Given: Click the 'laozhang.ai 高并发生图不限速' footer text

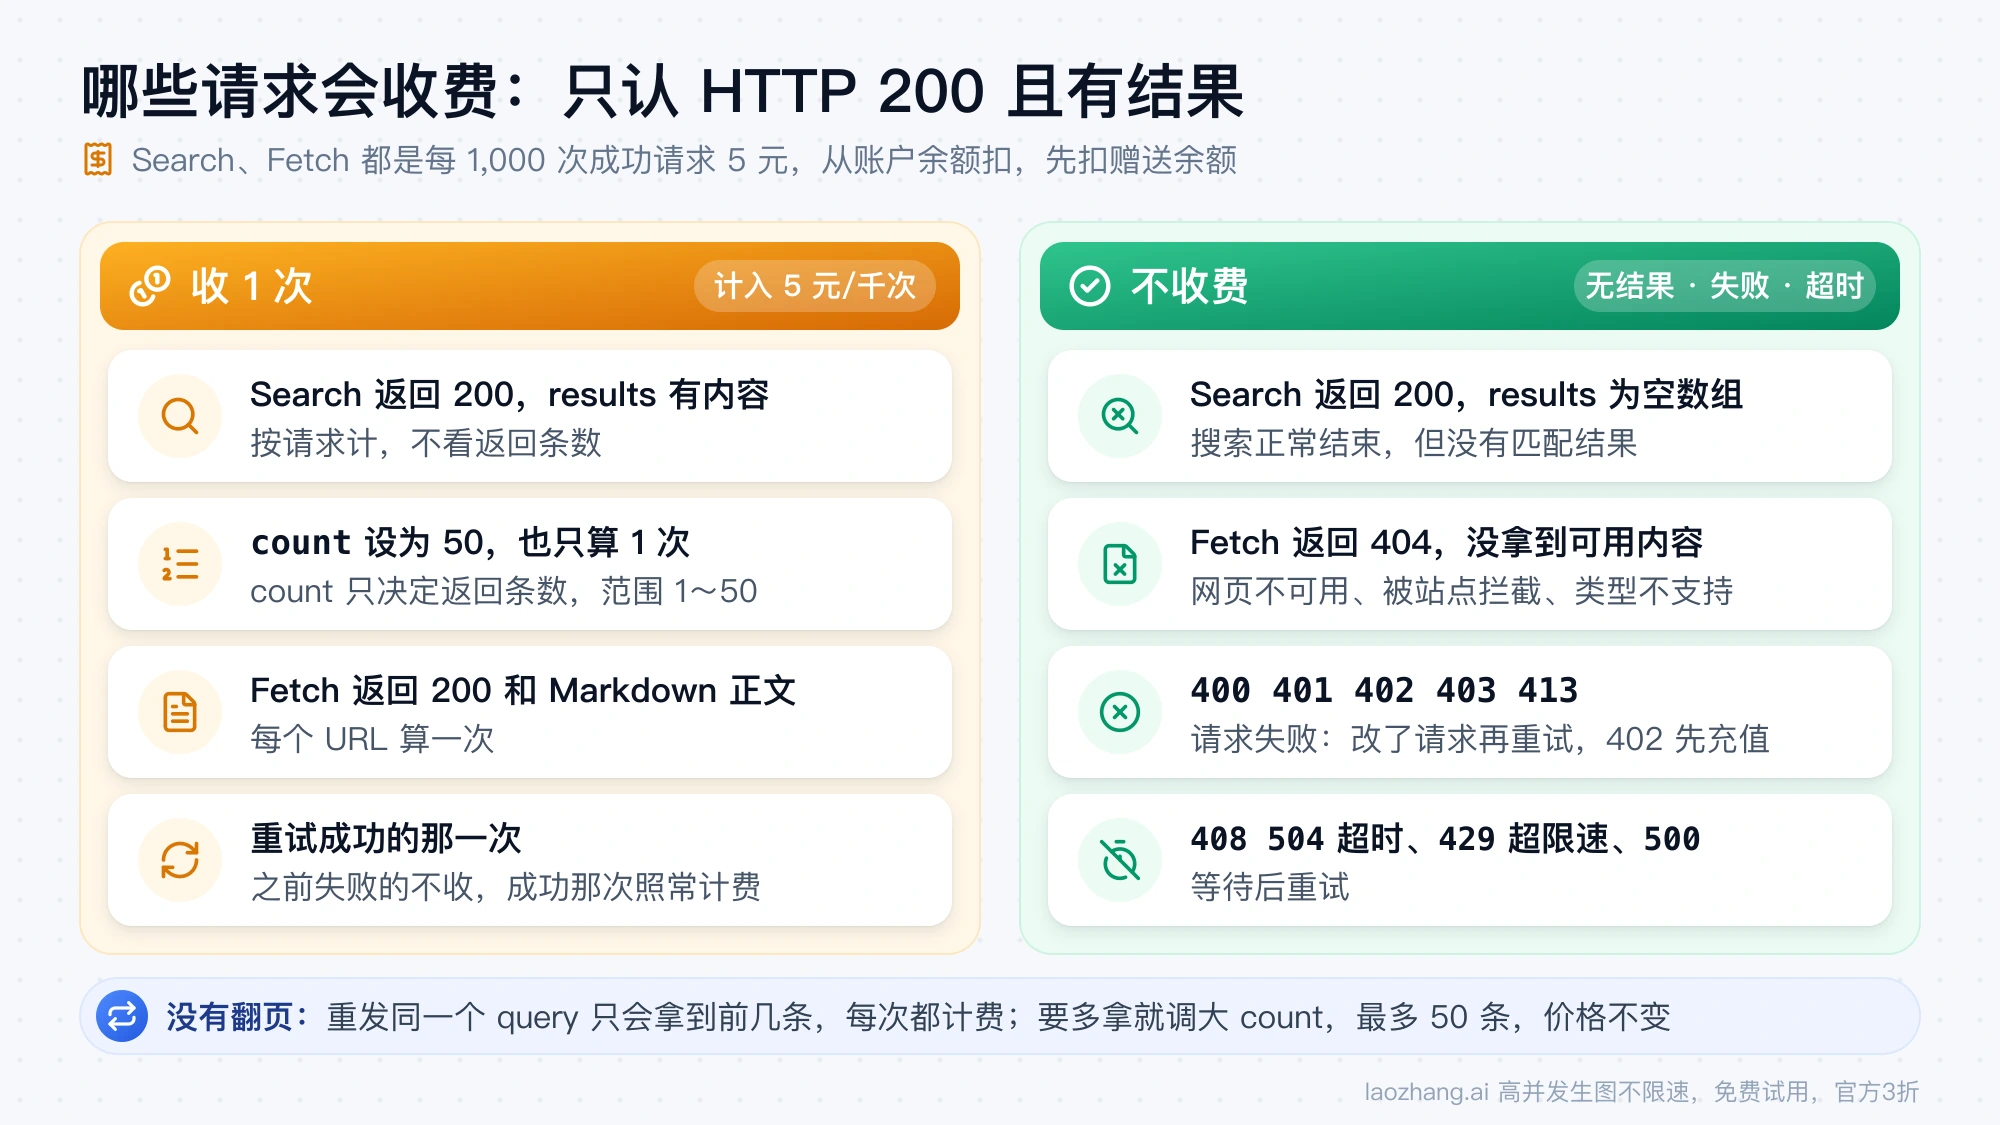Looking at the screenshot, I should pos(1641,1091).
